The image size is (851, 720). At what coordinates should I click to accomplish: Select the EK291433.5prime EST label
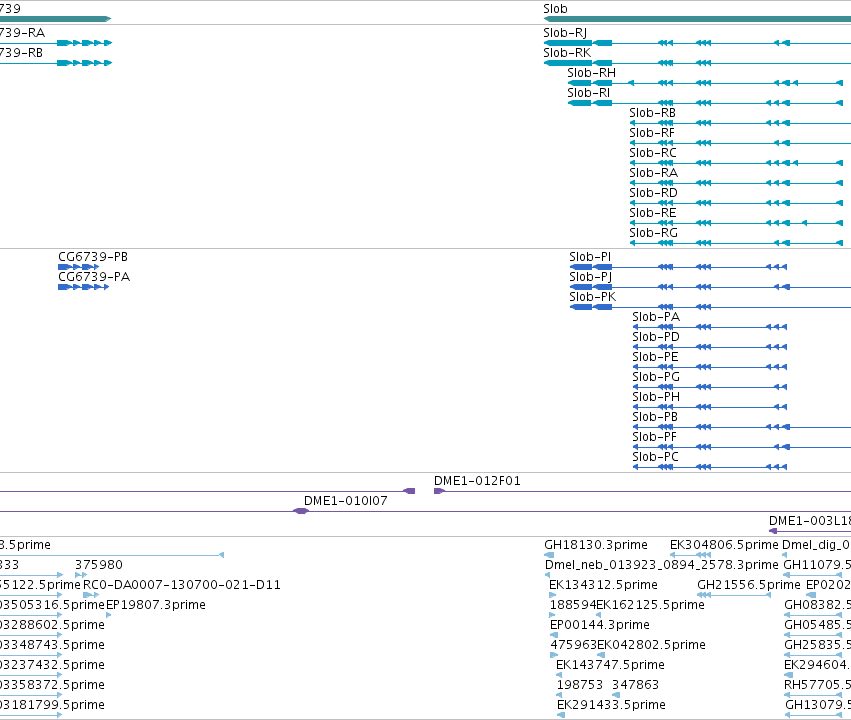click(611, 706)
